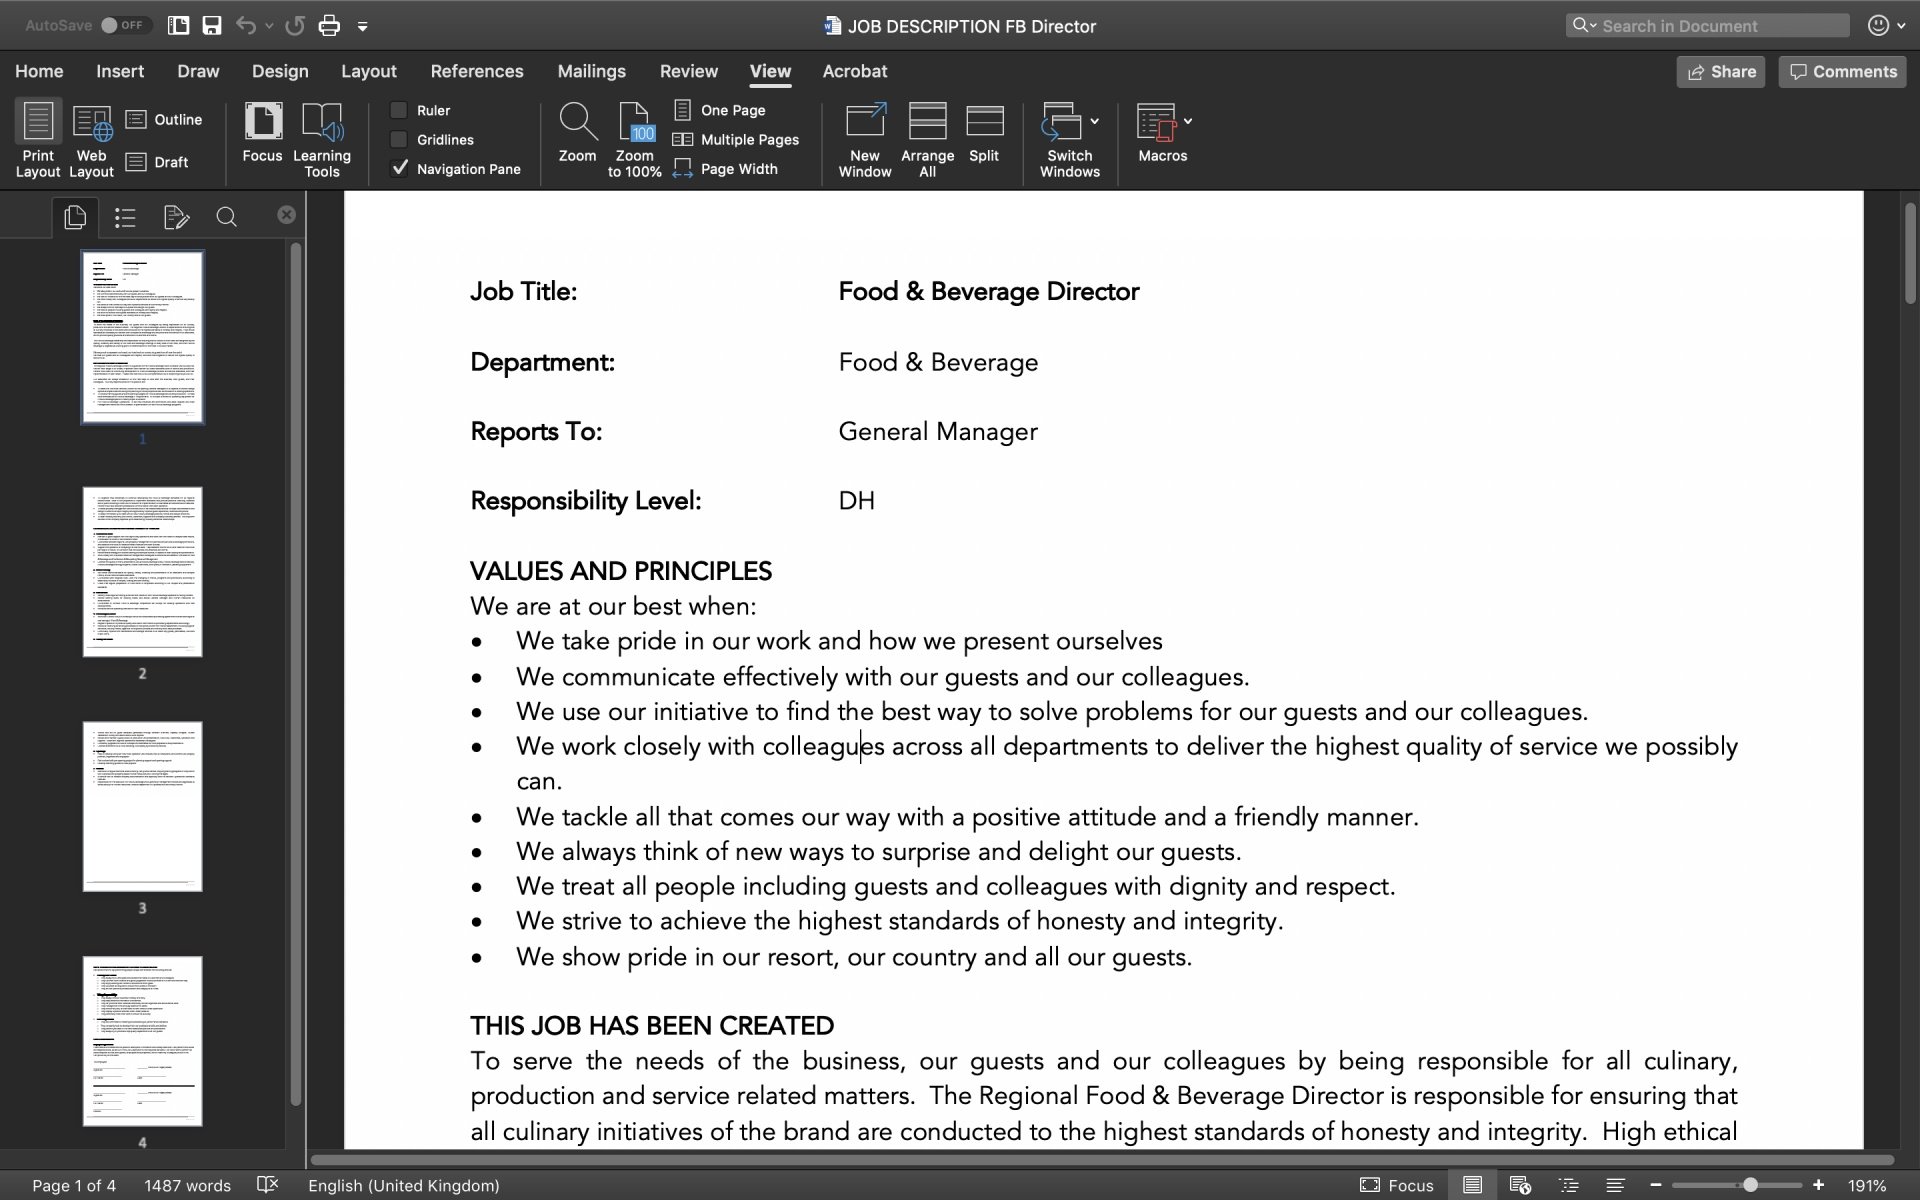The height and width of the screenshot is (1200, 1920).
Task: Enable the Gridlines checkbox
Action: pyautogui.click(x=399, y=140)
